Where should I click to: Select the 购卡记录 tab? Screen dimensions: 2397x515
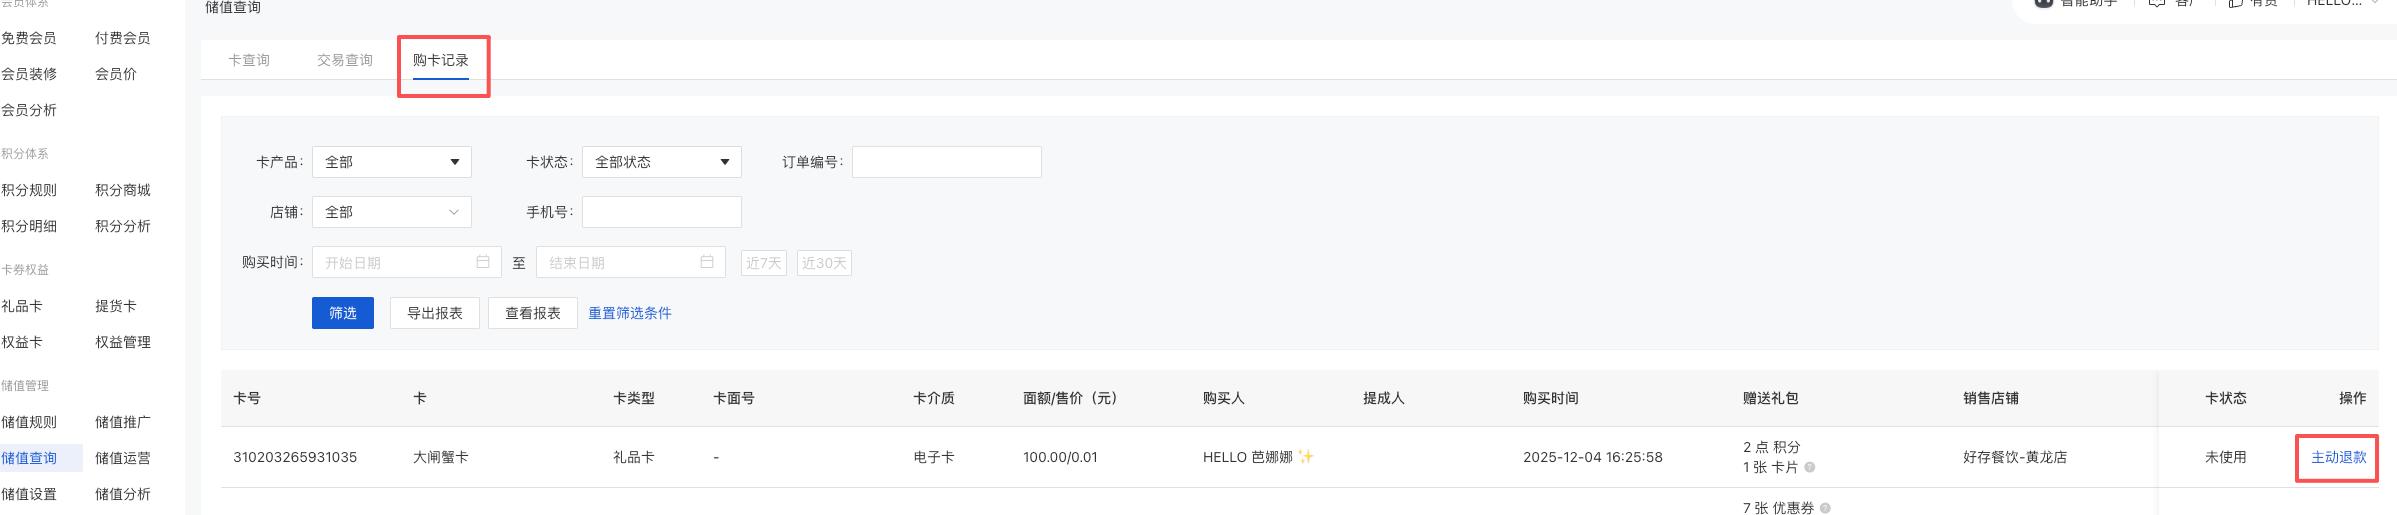pyautogui.click(x=441, y=60)
